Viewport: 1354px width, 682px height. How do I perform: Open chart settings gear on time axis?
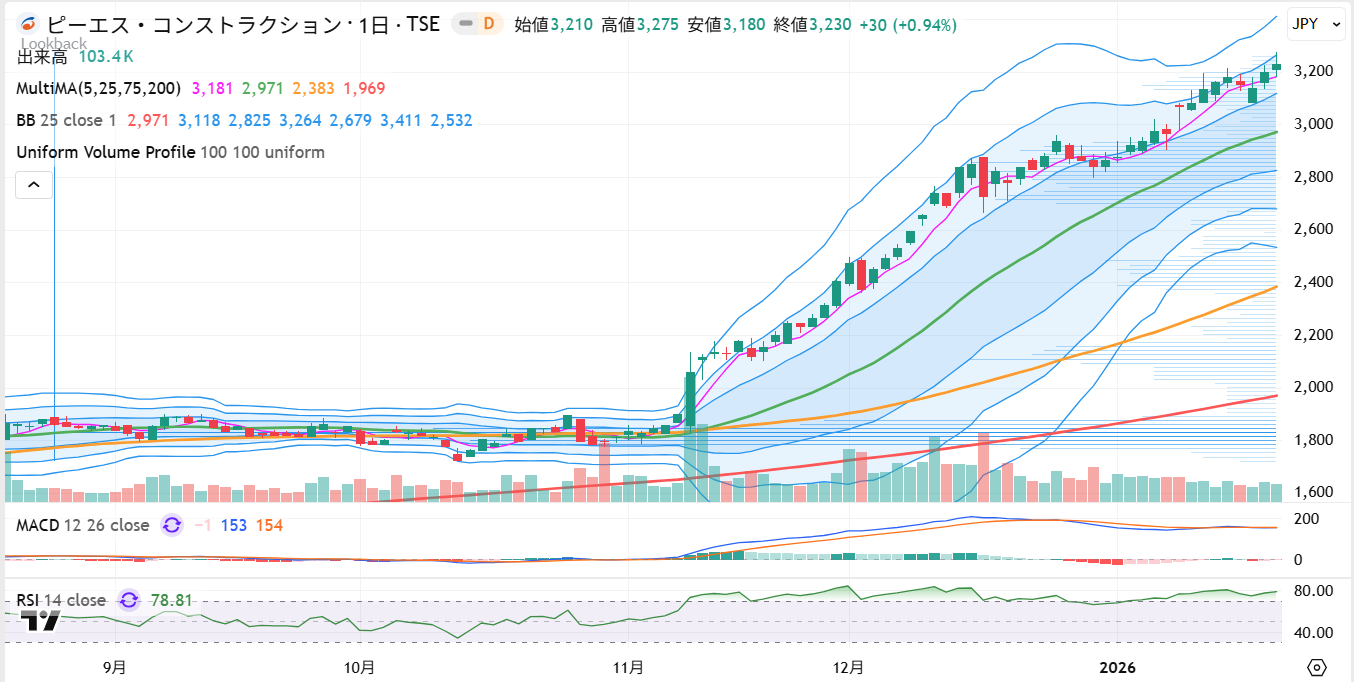(1316, 667)
